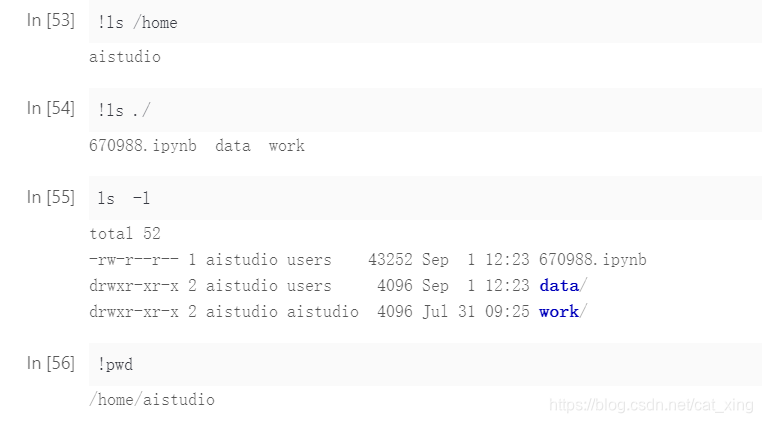Click the 'Jul 31 09:25' timestamp
Image resolution: width=762 pixels, height=423 pixels.
coord(476,311)
